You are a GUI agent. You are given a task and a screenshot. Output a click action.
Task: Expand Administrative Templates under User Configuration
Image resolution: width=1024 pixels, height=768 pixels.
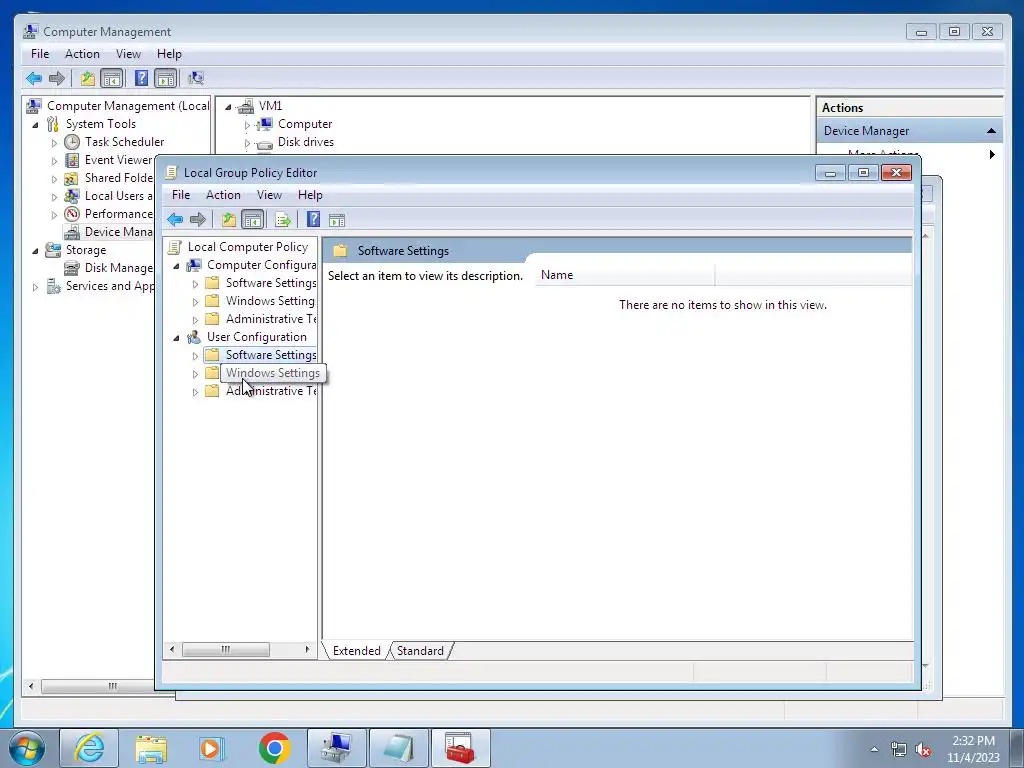pyautogui.click(x=195, y=392)
